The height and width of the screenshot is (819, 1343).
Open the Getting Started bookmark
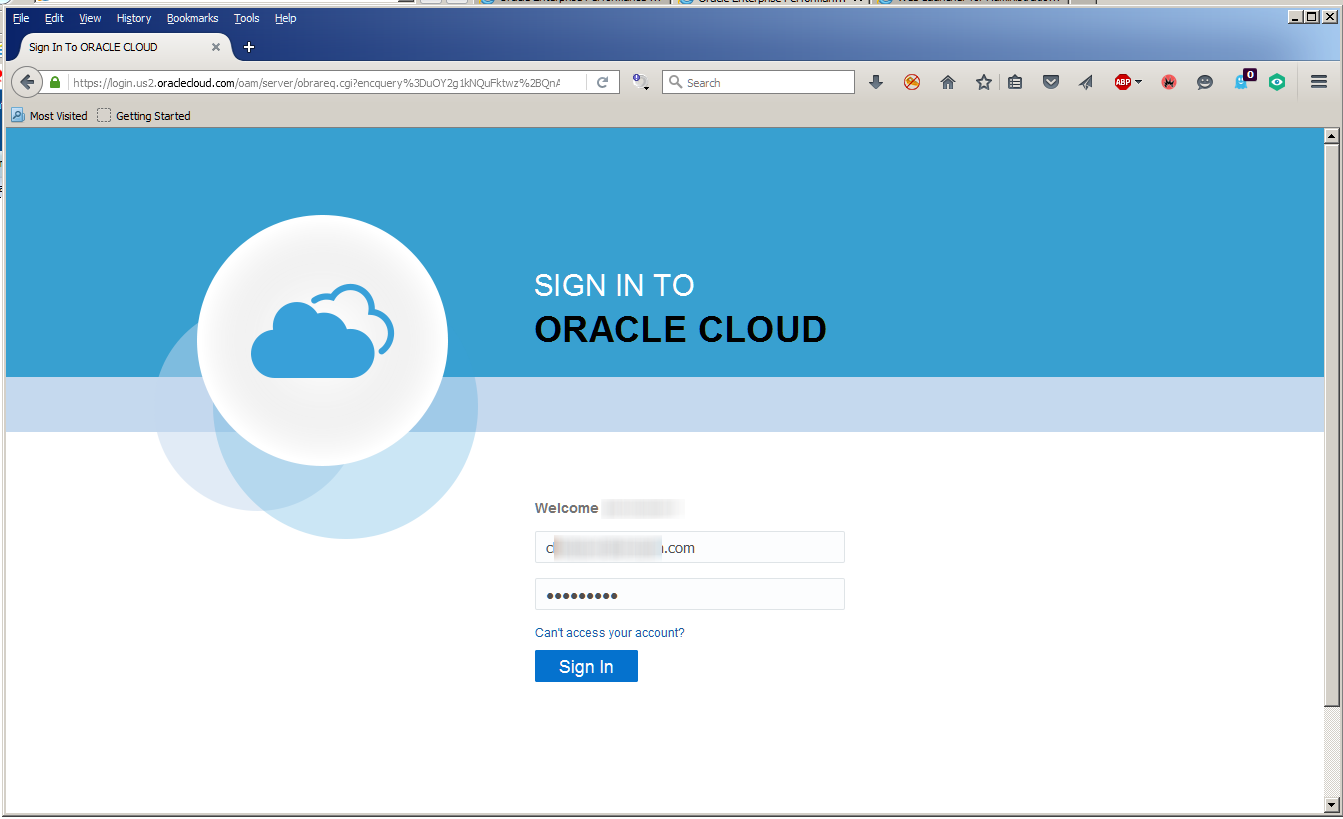click(144, 116)
